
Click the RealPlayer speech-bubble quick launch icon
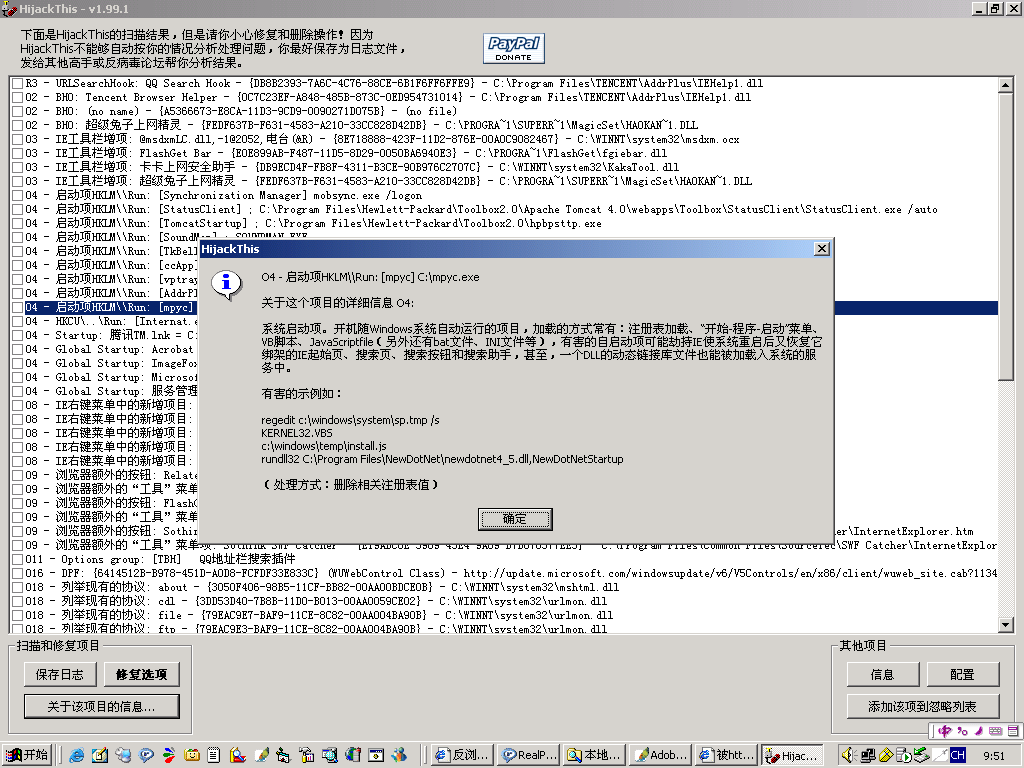click(x=146, y=755)
